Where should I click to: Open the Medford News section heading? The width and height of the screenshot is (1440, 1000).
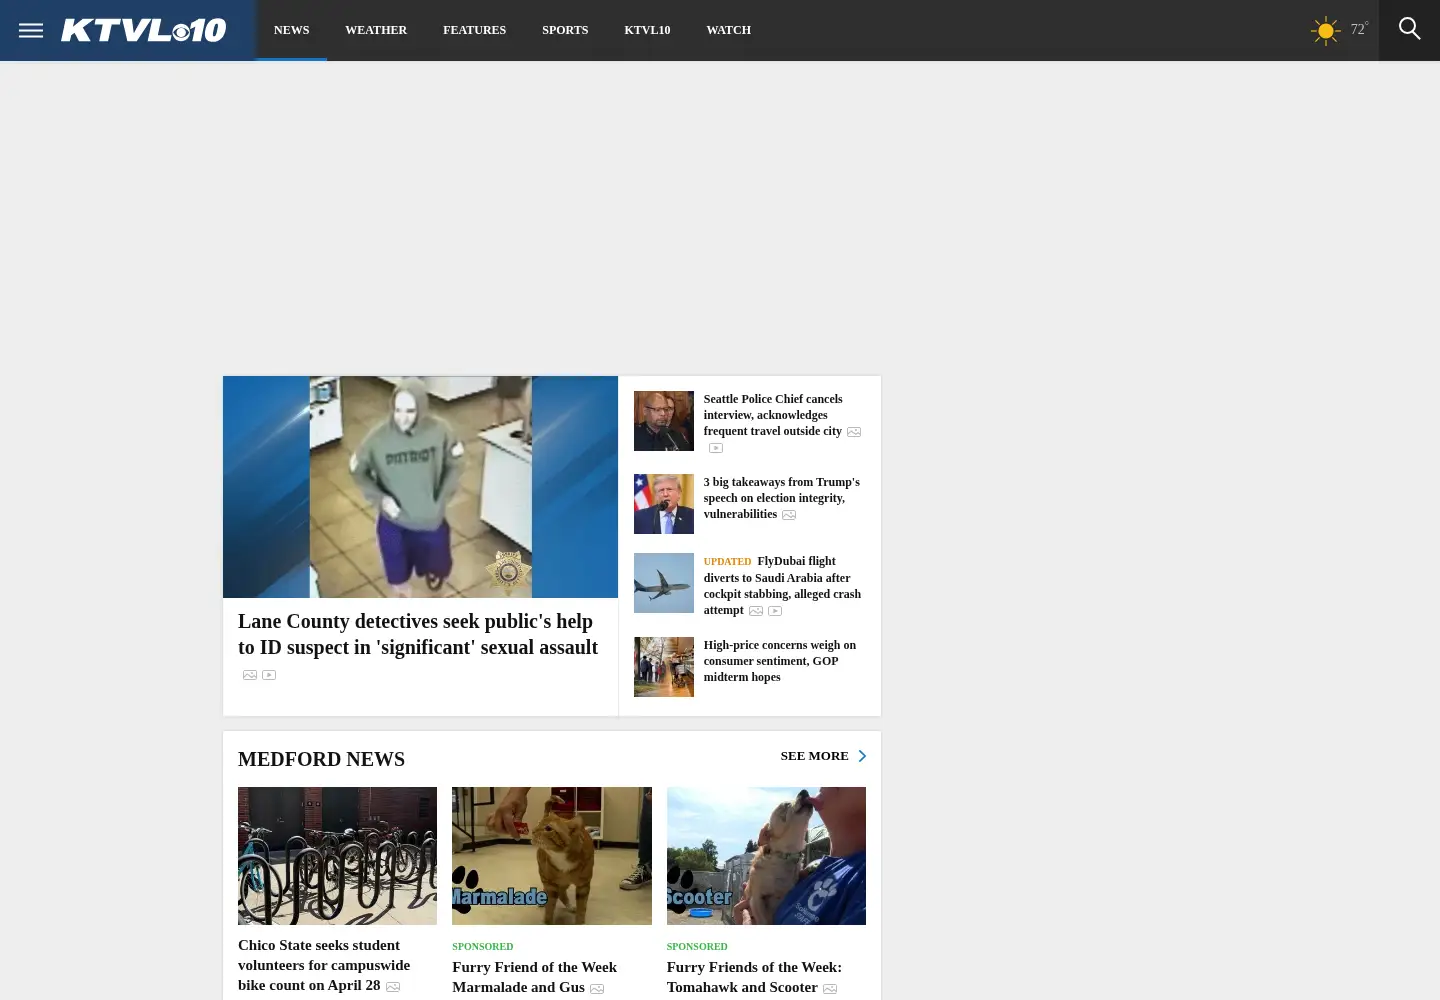click(x=321, y=759)
